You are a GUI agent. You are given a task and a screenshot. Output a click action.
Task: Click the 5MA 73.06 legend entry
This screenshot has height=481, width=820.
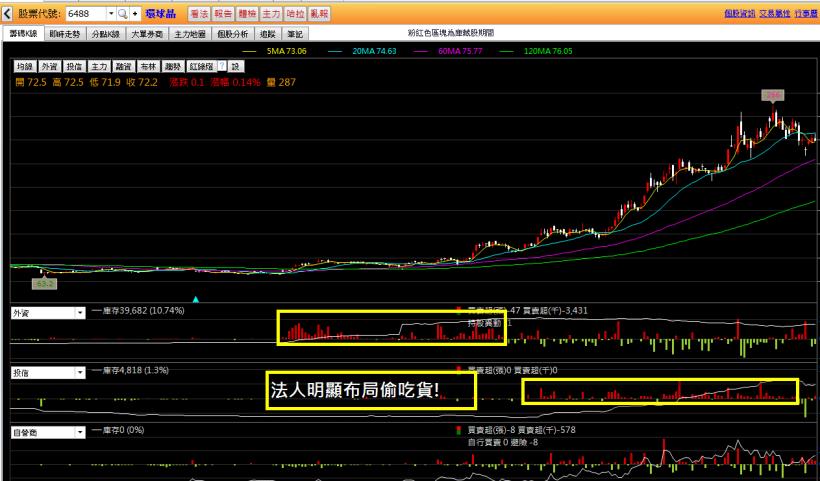[287, 51]
